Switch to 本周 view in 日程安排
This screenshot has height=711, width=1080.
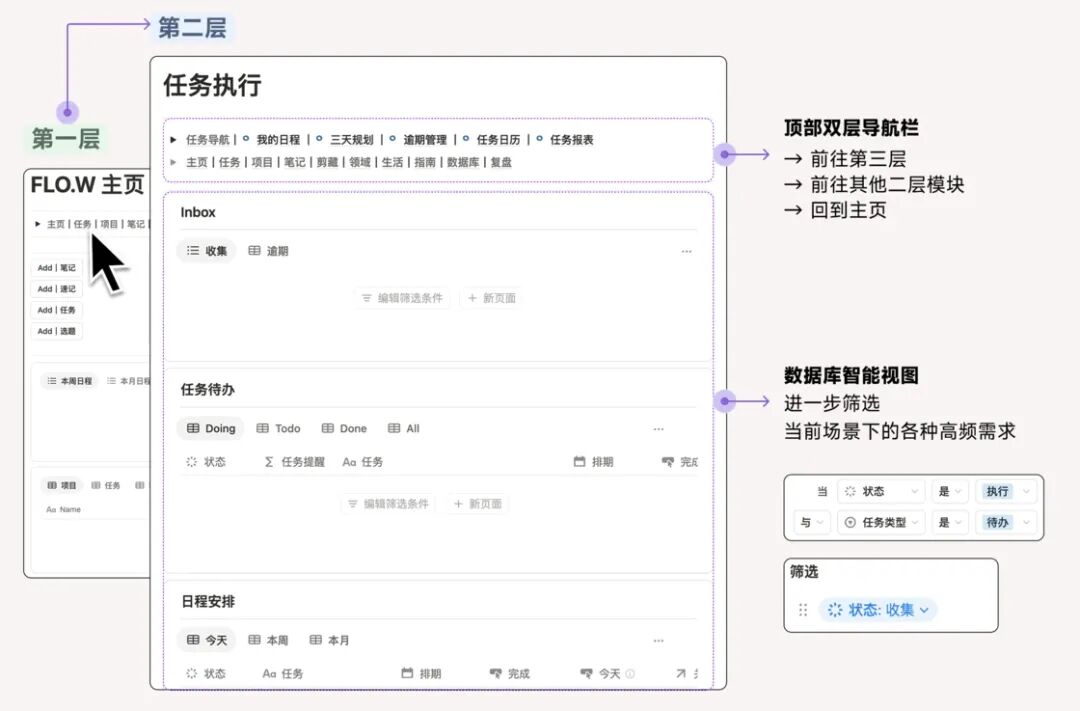[x=269, y=640]
